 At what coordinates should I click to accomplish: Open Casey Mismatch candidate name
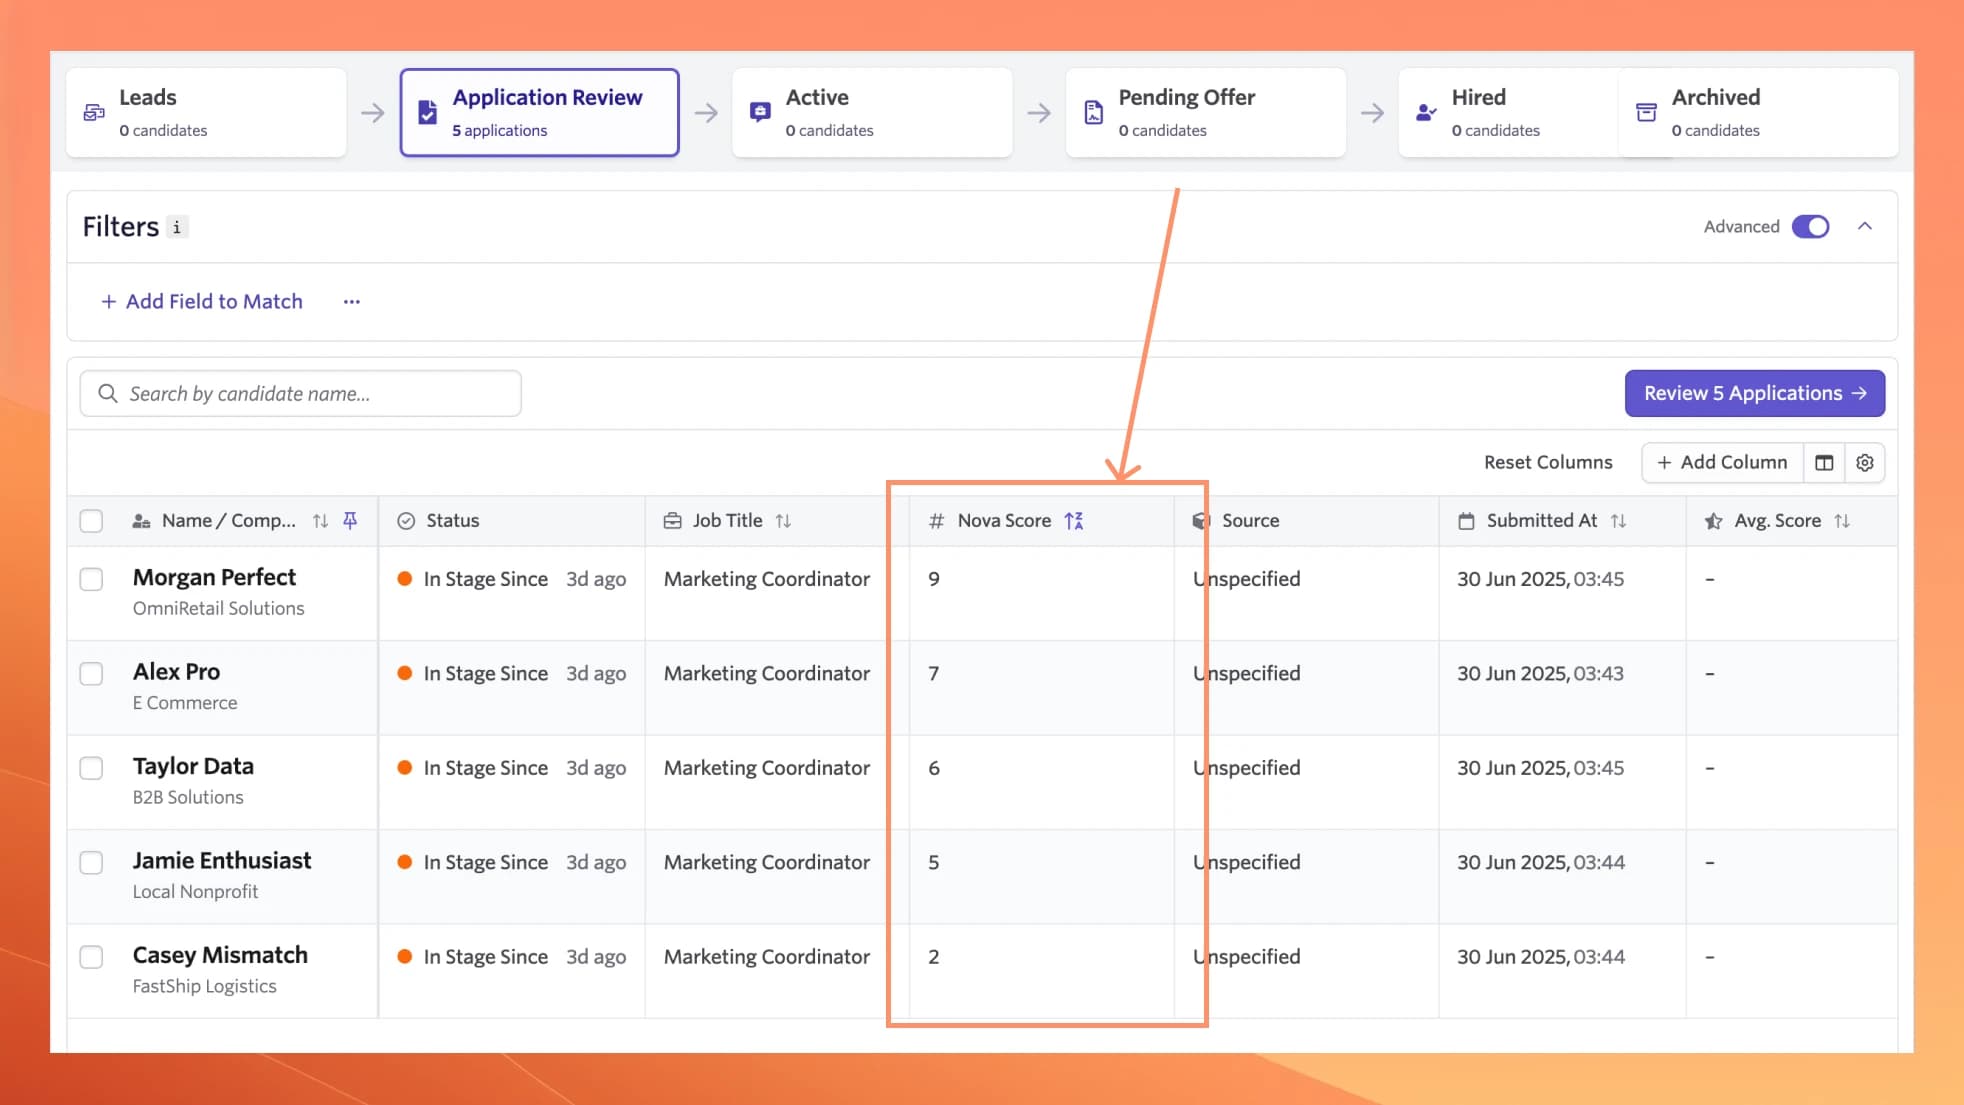pyautogui.click(x=220, y=955)
